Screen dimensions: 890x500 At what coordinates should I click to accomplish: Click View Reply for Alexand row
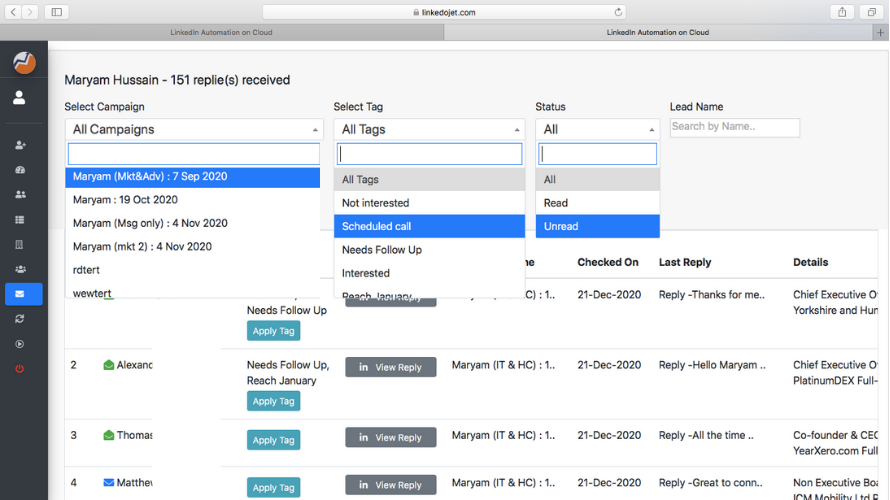pos(391,367)
